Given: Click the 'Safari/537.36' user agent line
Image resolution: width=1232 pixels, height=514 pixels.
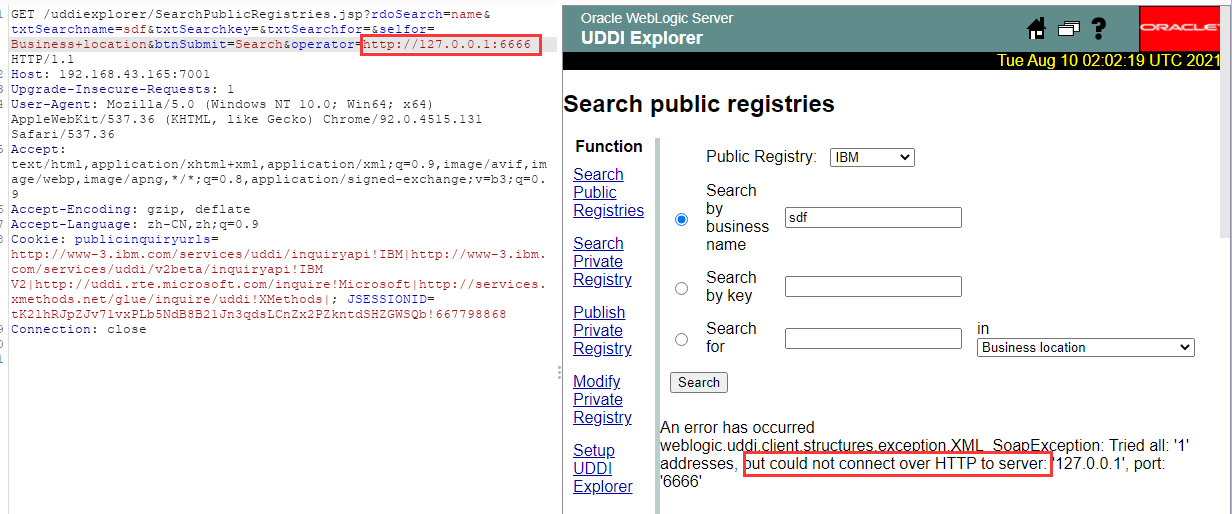Looking at the screenshot, I should tap(62, 134).
